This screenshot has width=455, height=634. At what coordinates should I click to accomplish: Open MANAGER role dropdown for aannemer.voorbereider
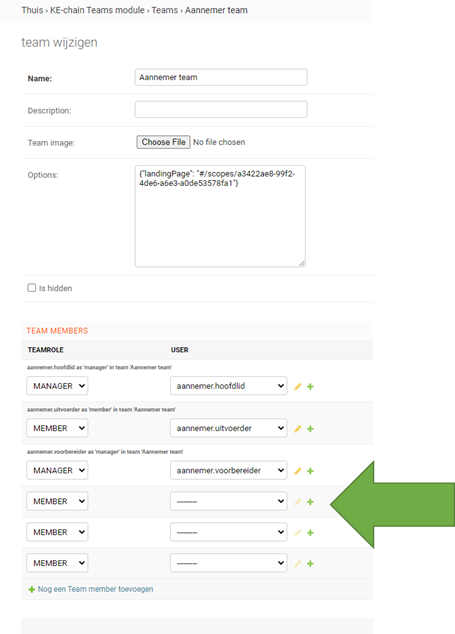coord(57,470)
